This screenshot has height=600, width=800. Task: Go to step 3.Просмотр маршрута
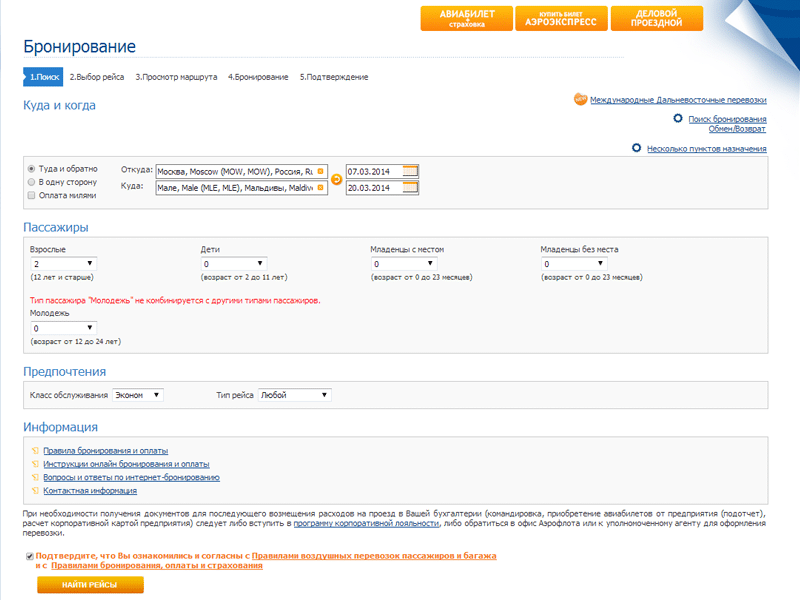pos(176,77)
